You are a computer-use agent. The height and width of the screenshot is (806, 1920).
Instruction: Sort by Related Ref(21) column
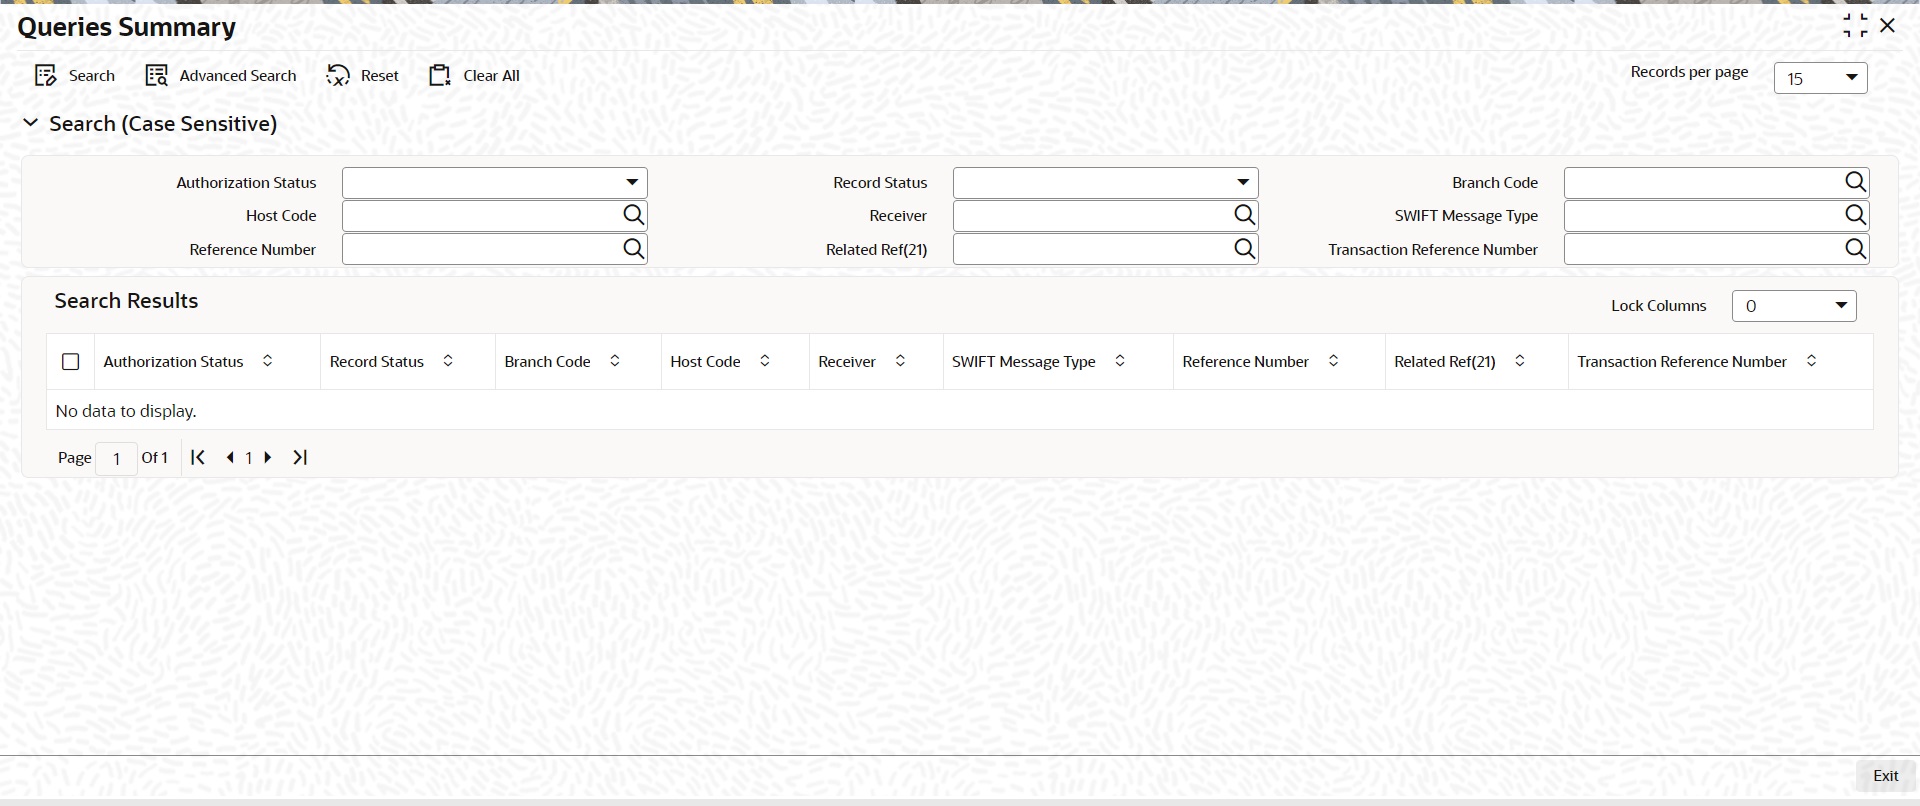tap(1520, 361)
